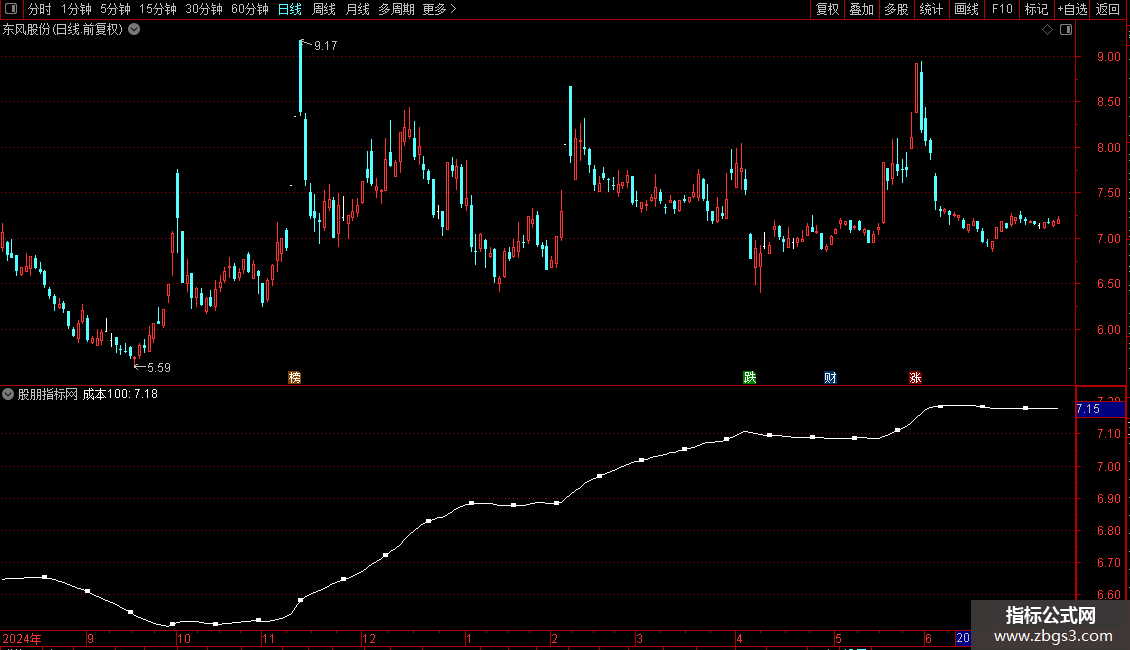Click the diamond icon above the chart
The height and width of the screenshot is (650, 1130).
[x=1048, y=30]
